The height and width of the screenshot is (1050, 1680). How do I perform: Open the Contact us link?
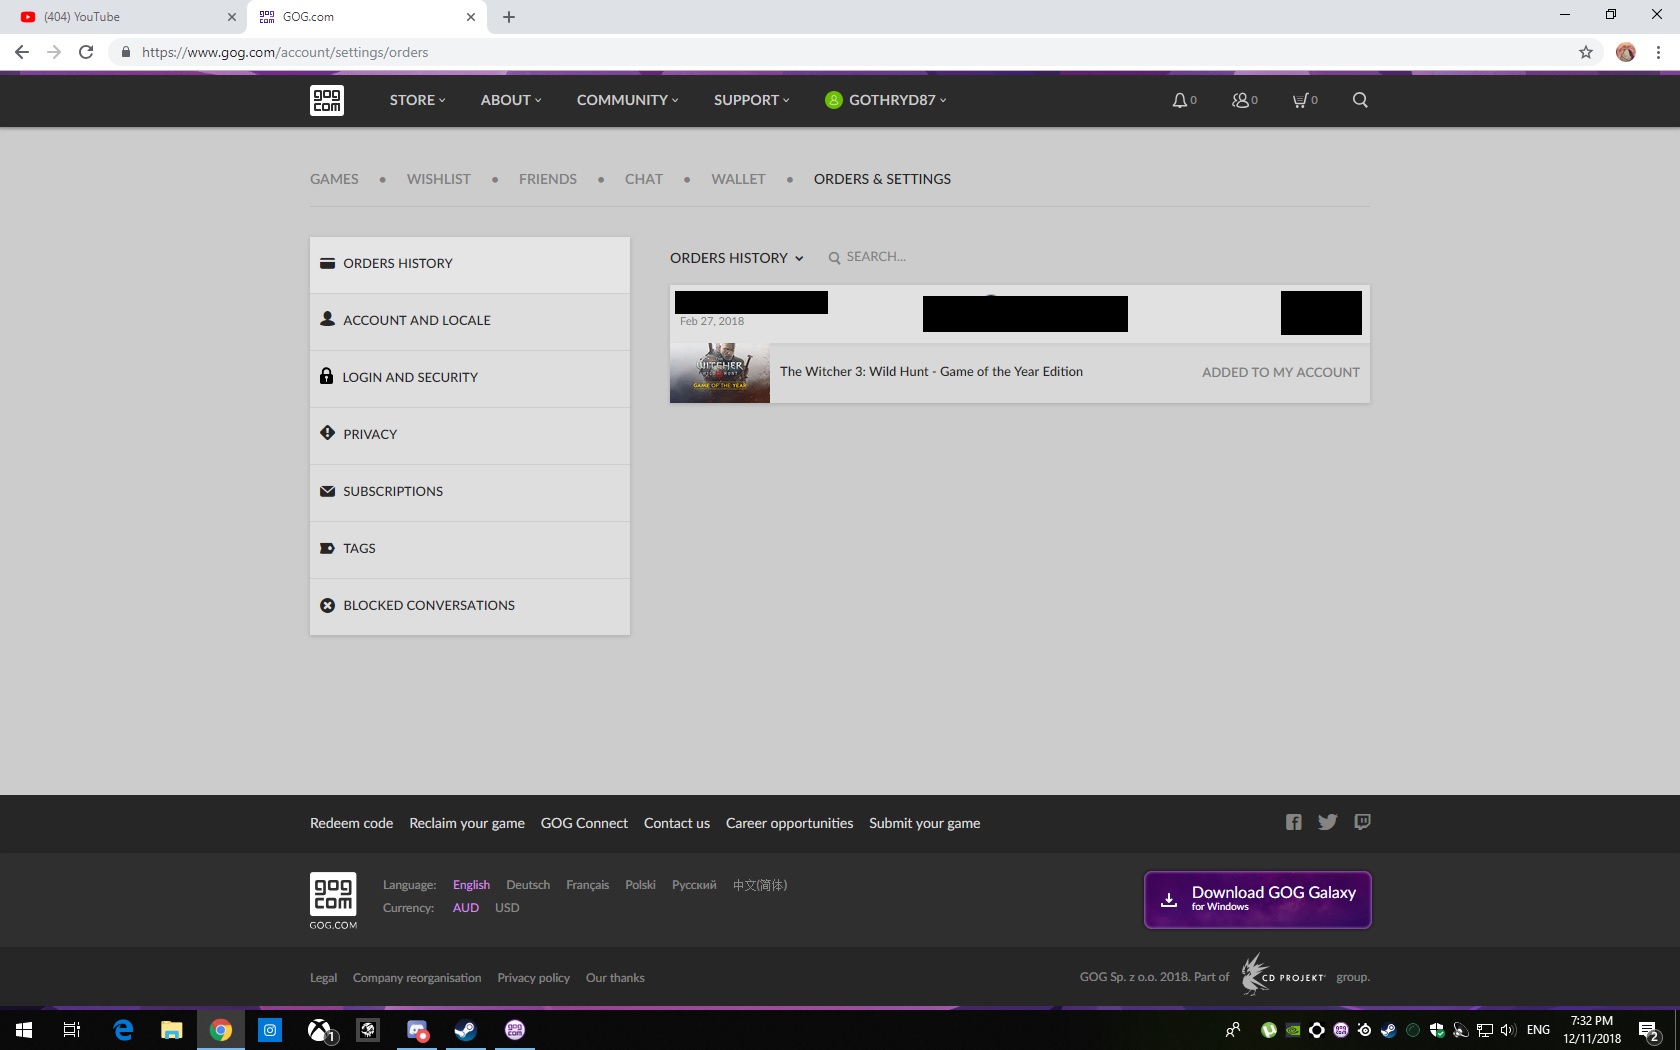tap(677, 823)
